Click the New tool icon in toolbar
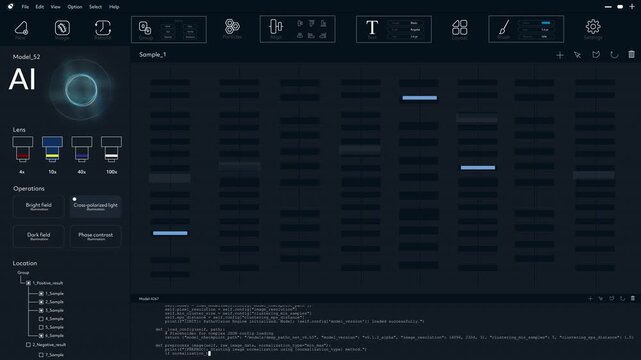Image resolution: width=641 pixels, height=360 pixels. pos(21,29)
